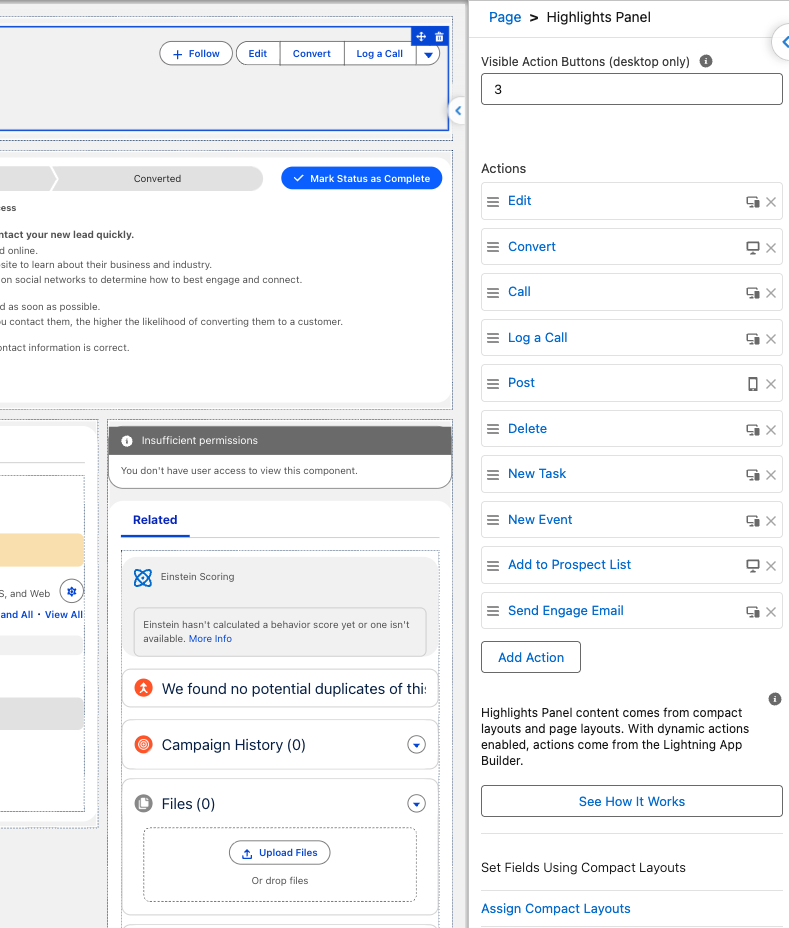Grab the drag handle for New Event action
This screenshot has width=789, height=928.
tap(492, 521)
